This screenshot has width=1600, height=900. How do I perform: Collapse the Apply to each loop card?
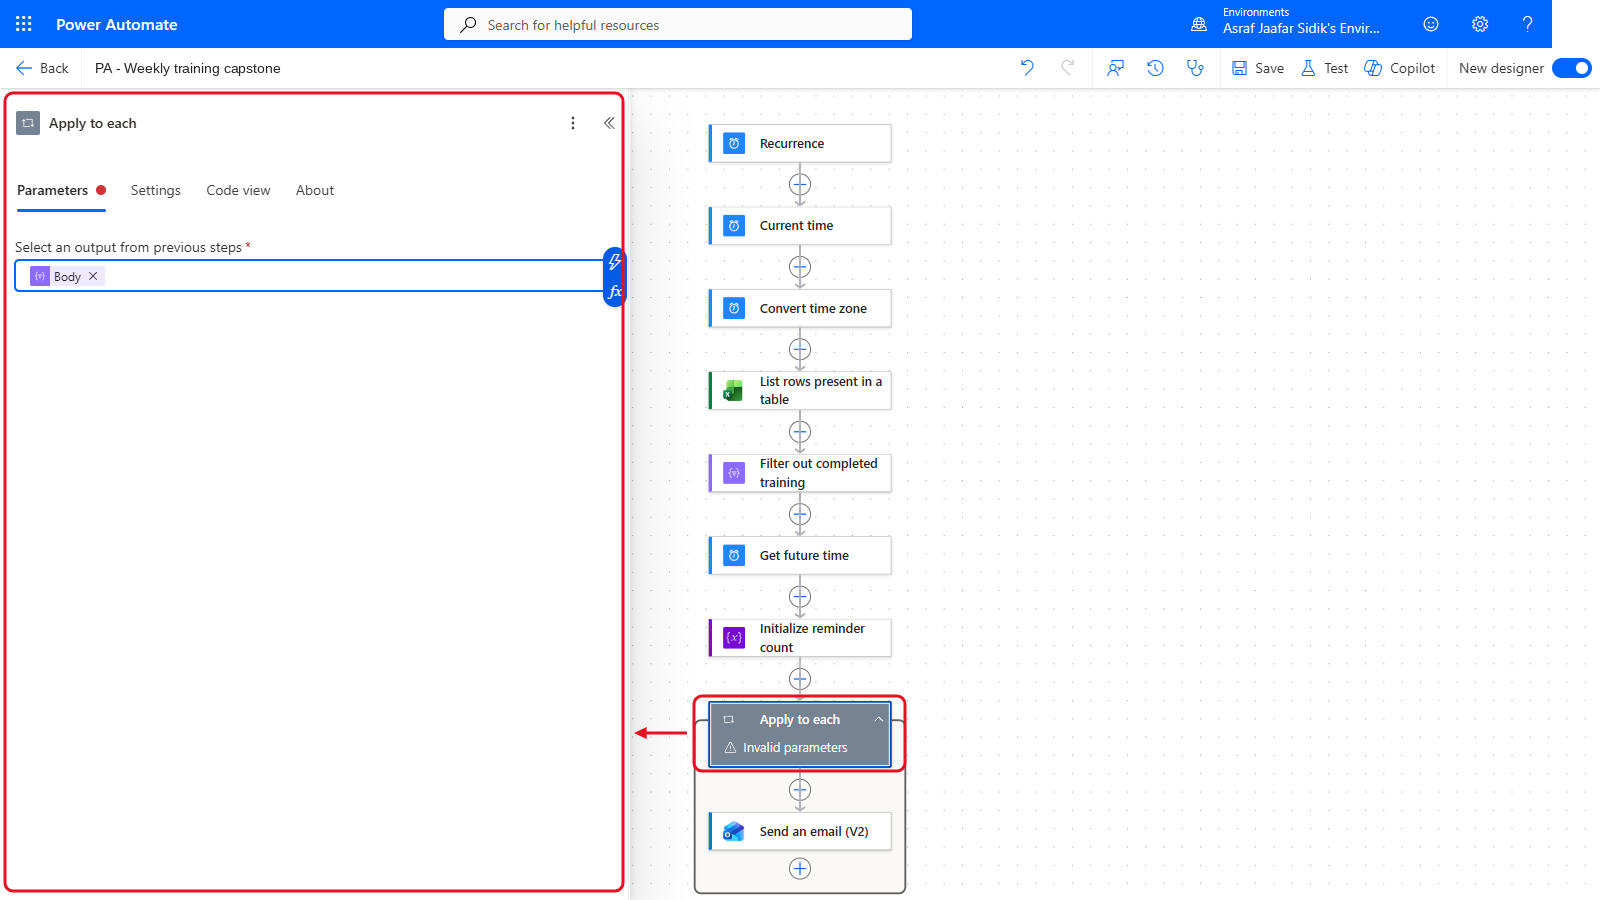pos(879,720)
